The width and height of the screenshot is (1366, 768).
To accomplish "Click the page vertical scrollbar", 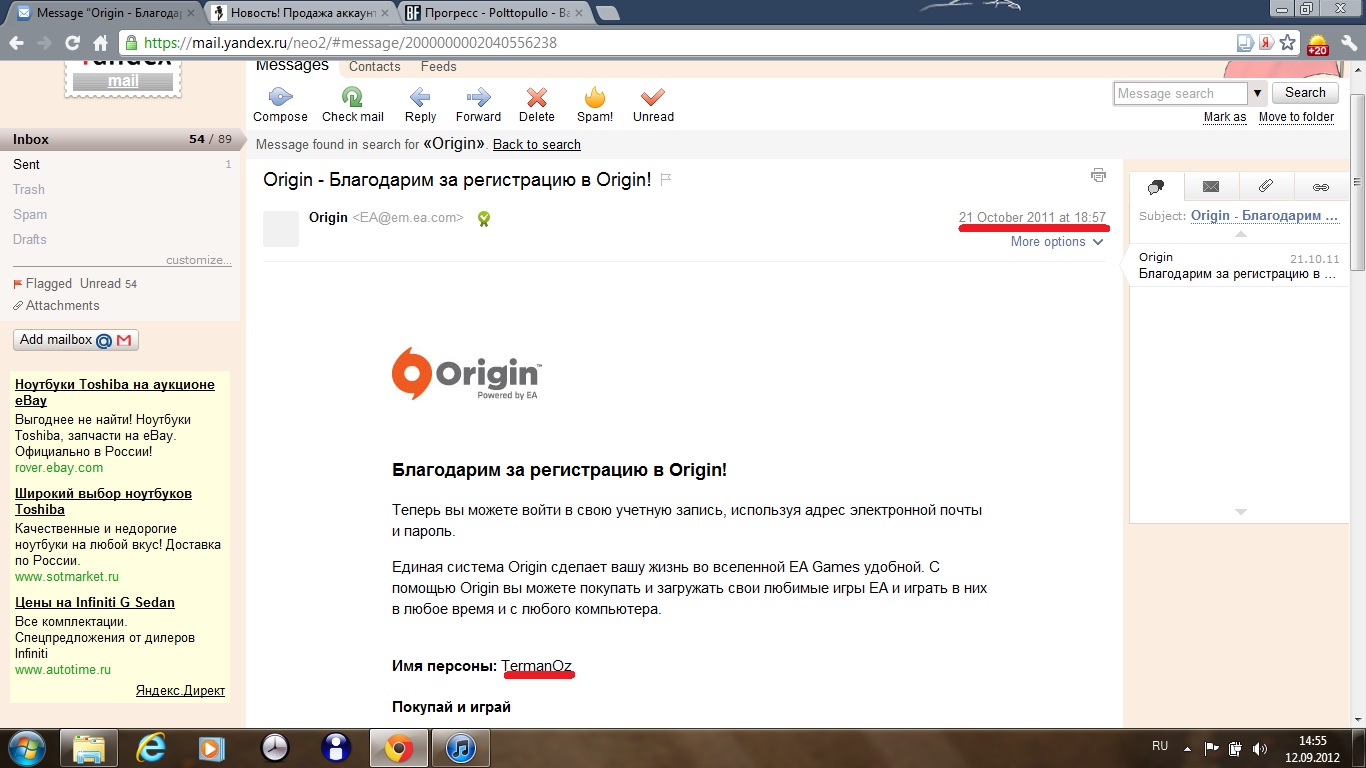I will coord(1357,180).
